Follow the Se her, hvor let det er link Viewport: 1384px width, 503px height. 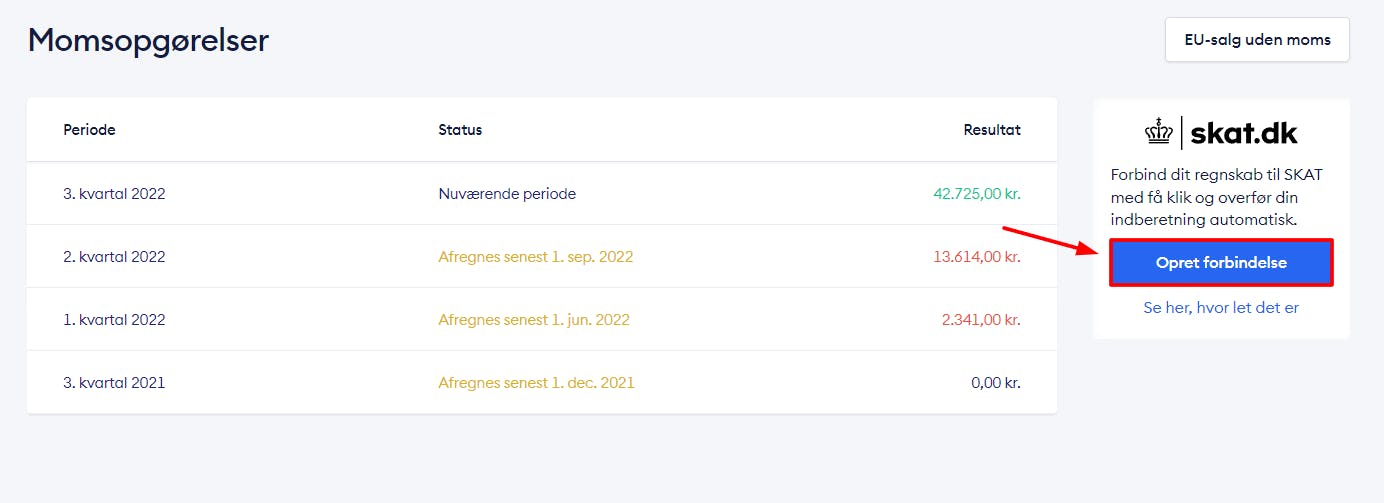(x=1221, y=308)
